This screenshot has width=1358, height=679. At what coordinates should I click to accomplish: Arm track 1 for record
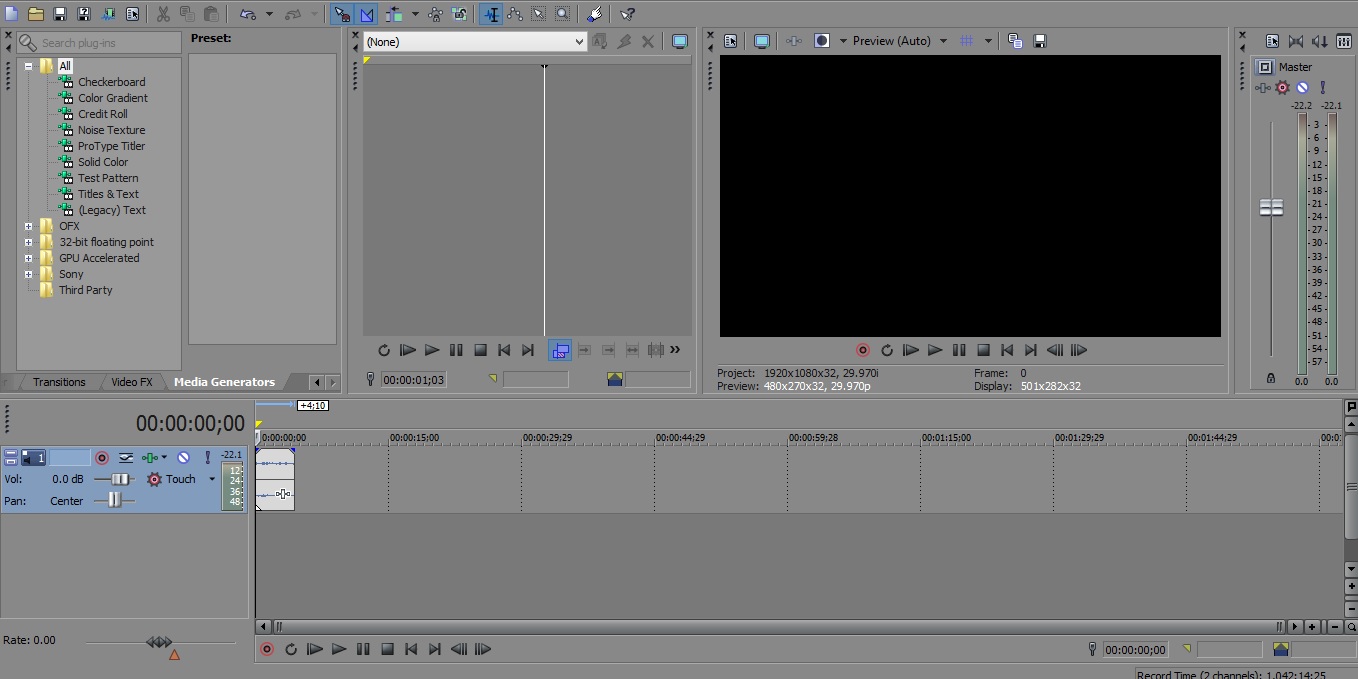tap(102, 457)
